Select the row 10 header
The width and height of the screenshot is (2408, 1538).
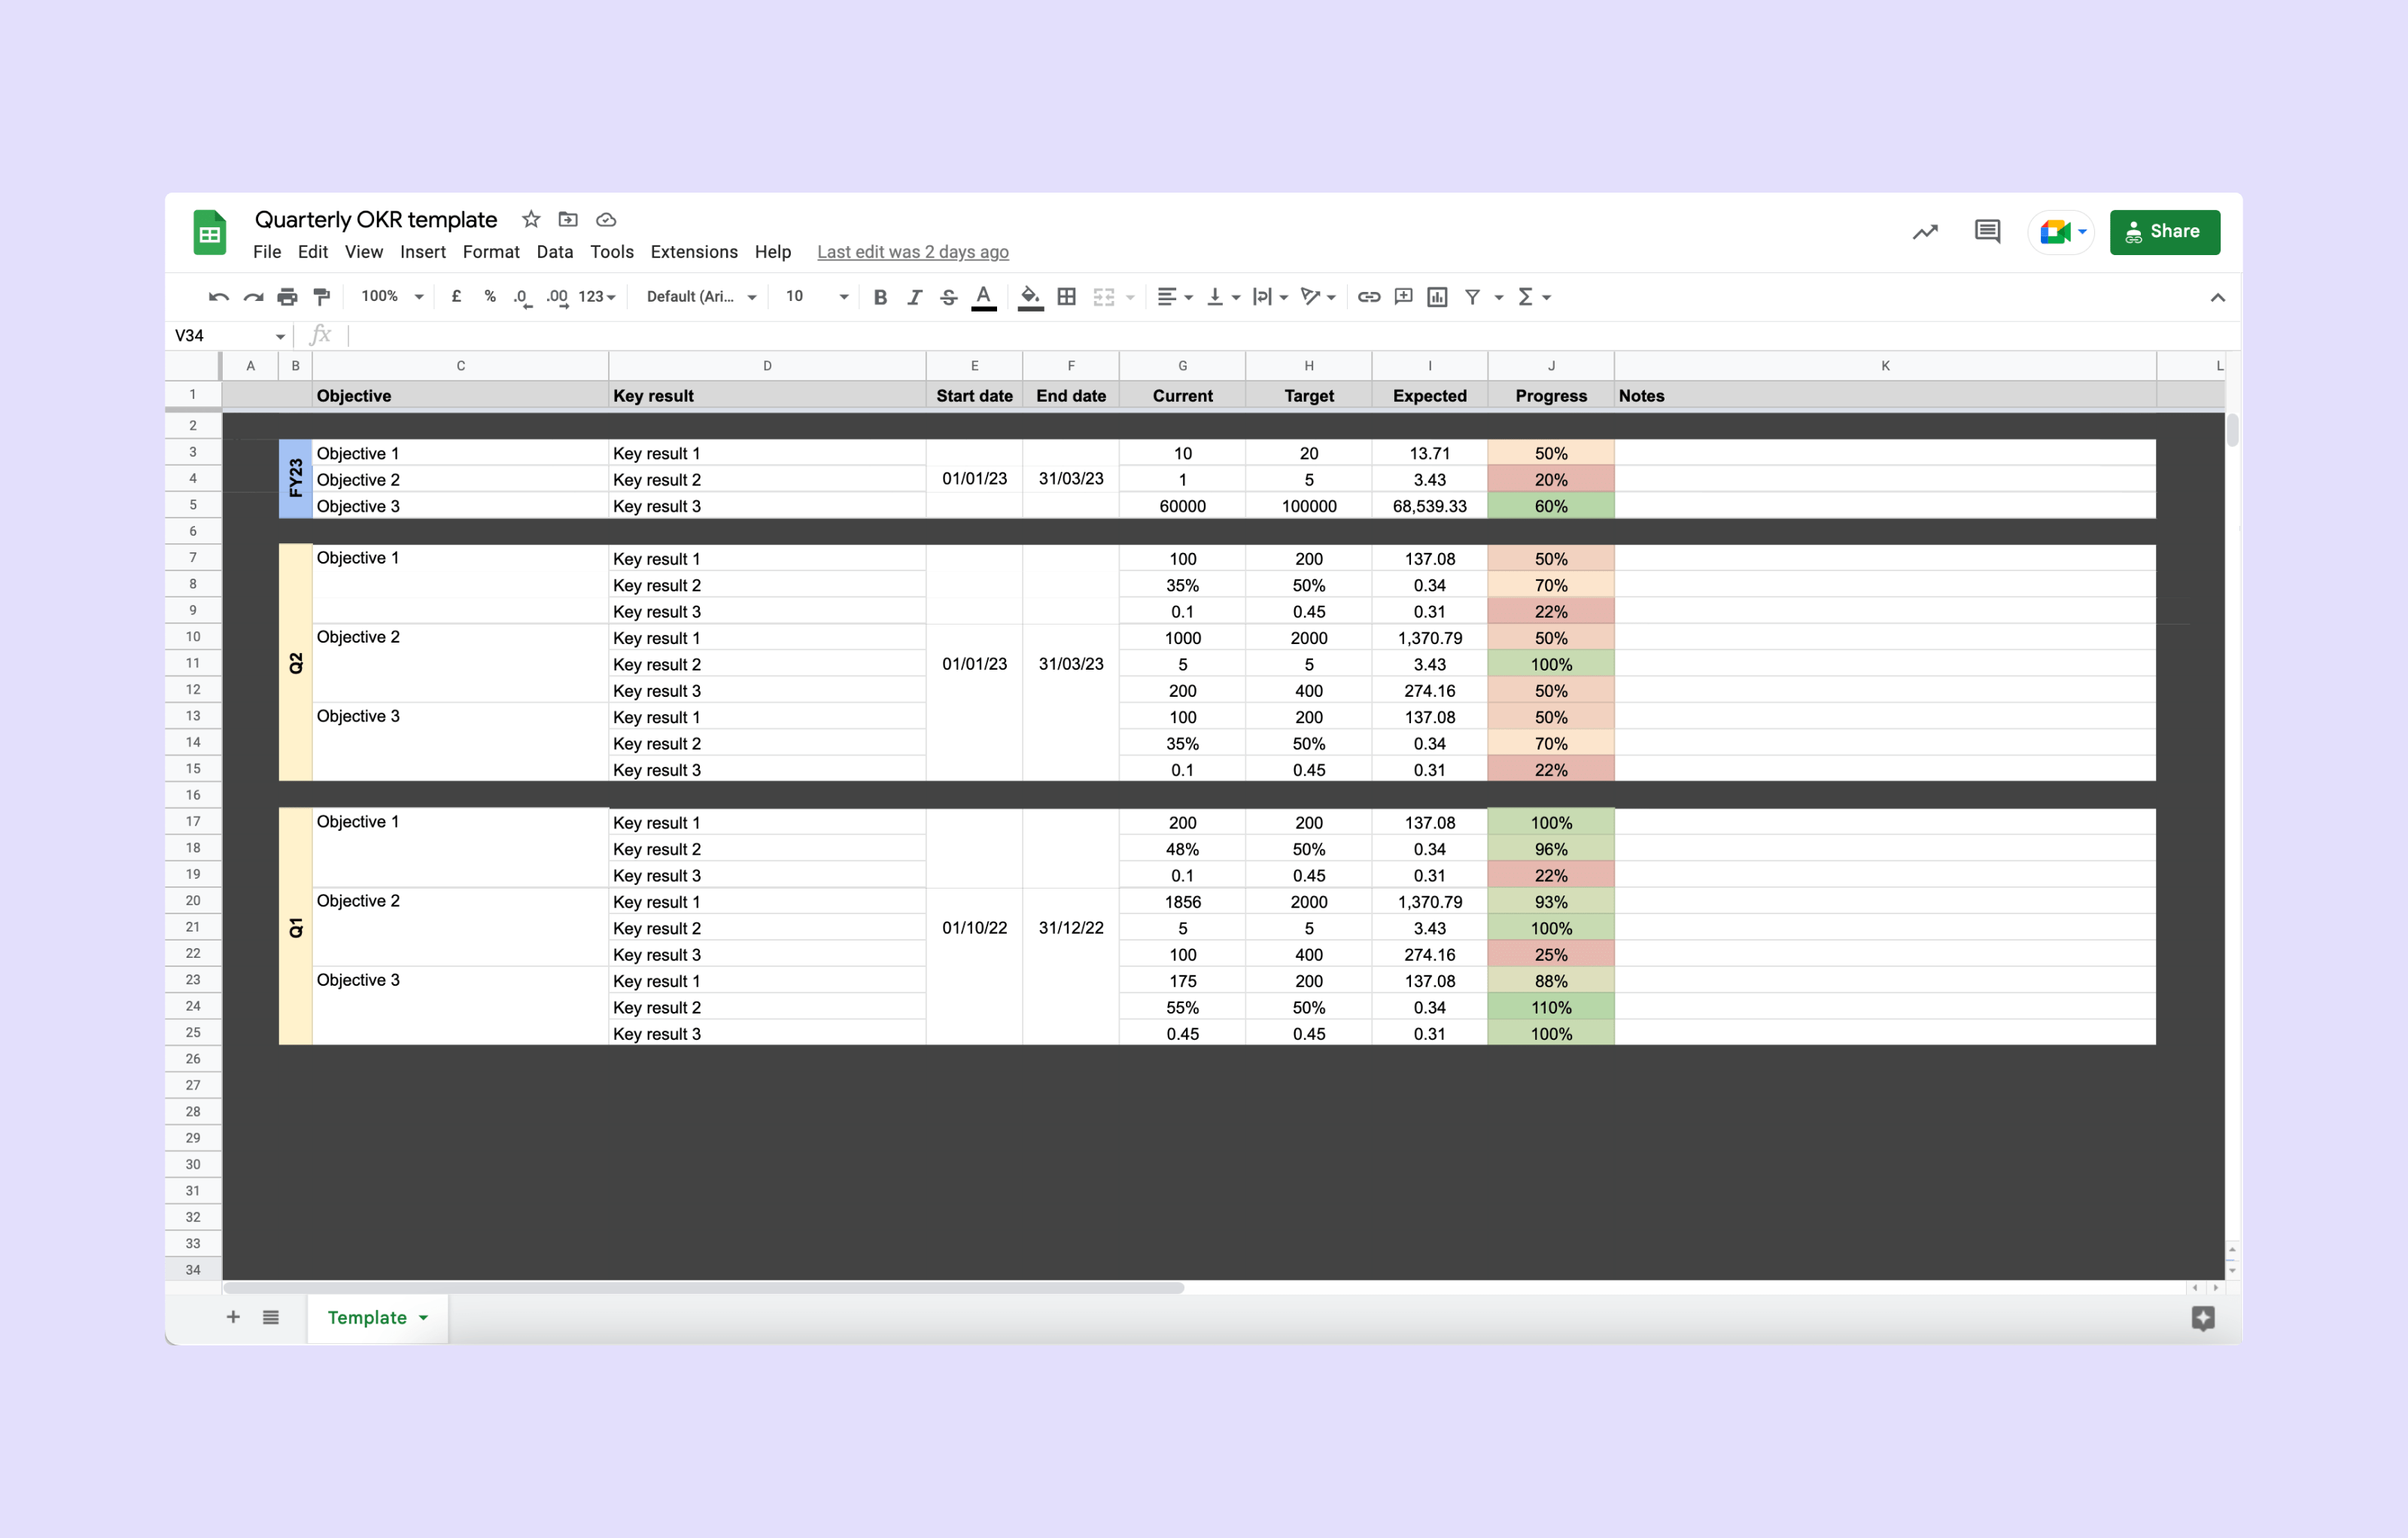click(193, 637)
